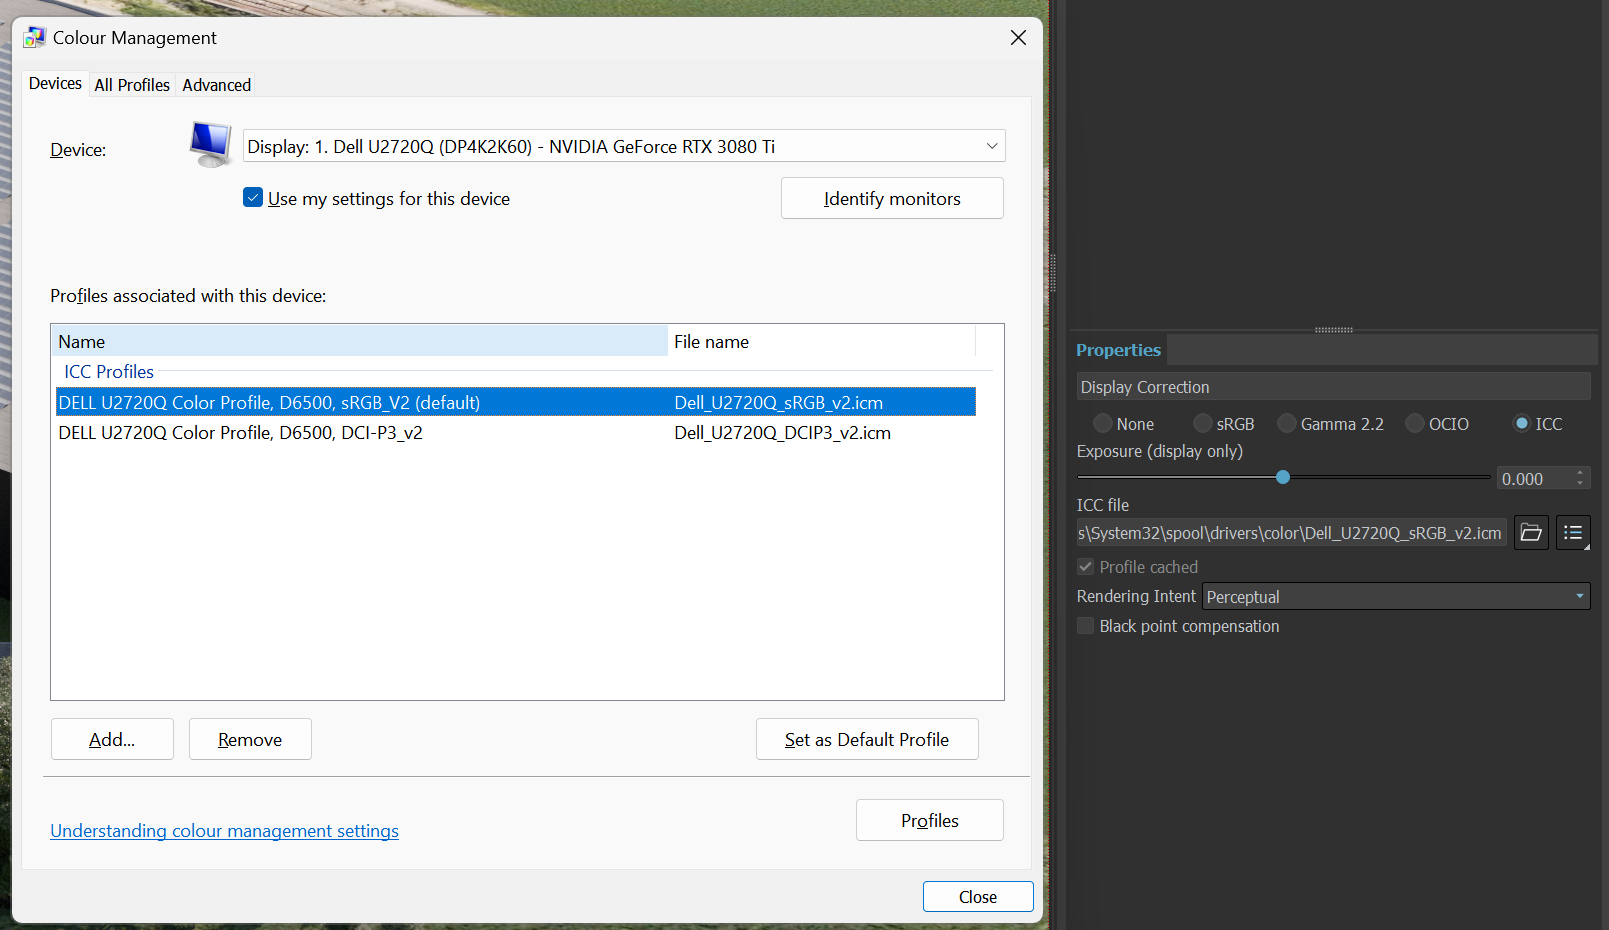Toggle the Profile cached checkbox
This screenshot has width=1609, height=930.
click(x=1085, y=567)
